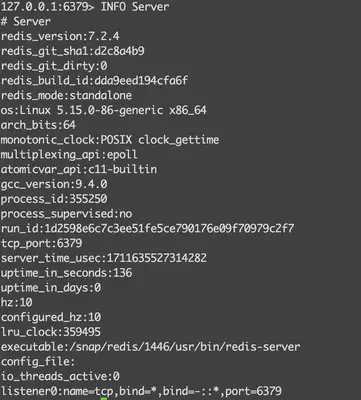The height and width of the screenshot is (400, 361).
Task: Click the redis_git_sha1 value d2c8a4b9
Action: click(119, 51)
